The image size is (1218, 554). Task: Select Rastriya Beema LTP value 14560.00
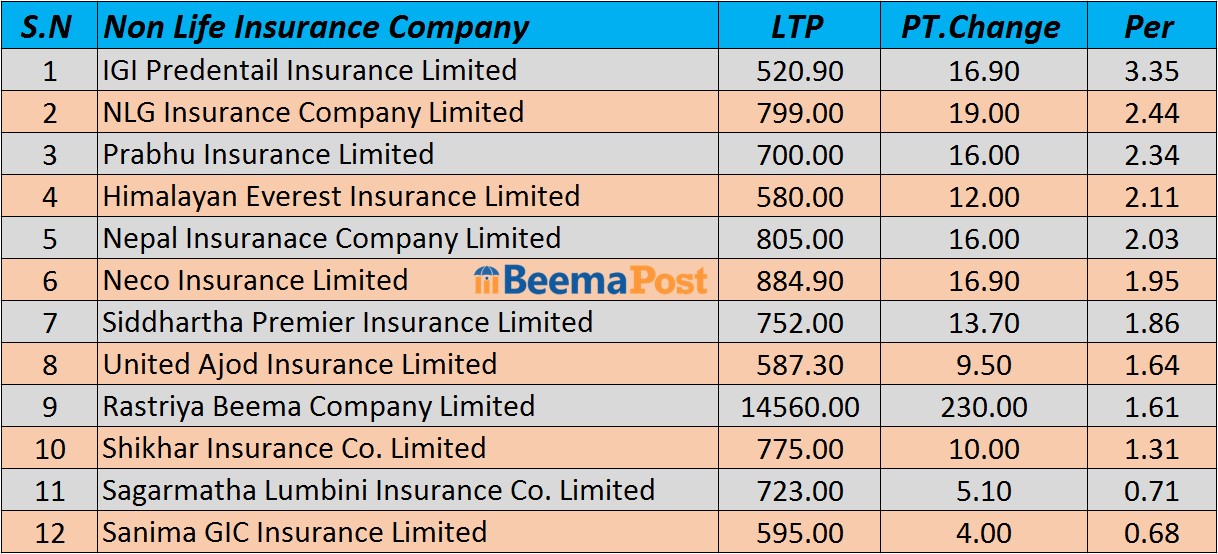point(799,407)
